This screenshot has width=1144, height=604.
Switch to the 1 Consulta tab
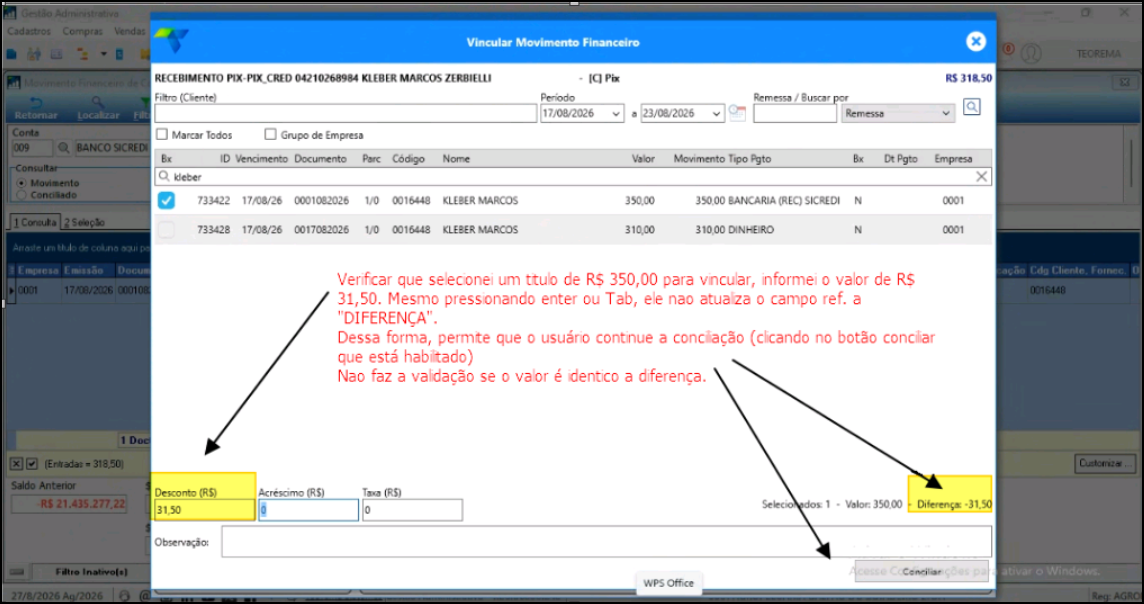click(x=34, y=222)
